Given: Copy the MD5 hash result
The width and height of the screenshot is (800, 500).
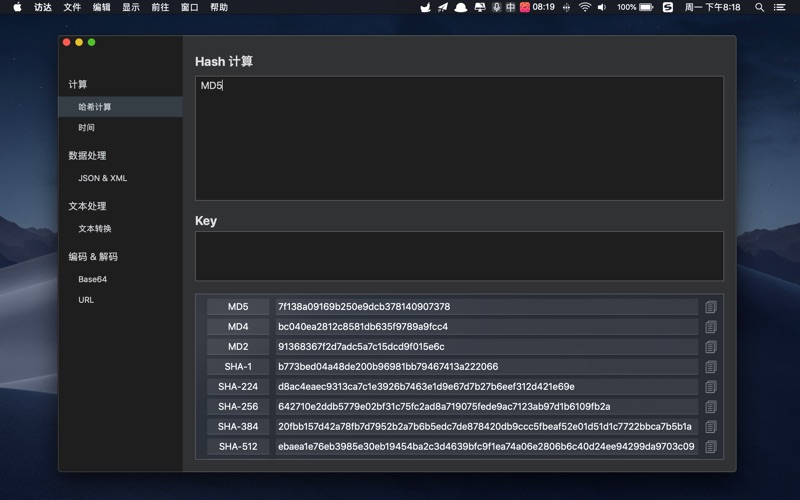Looking at the screenshot, I should (711, 307).
